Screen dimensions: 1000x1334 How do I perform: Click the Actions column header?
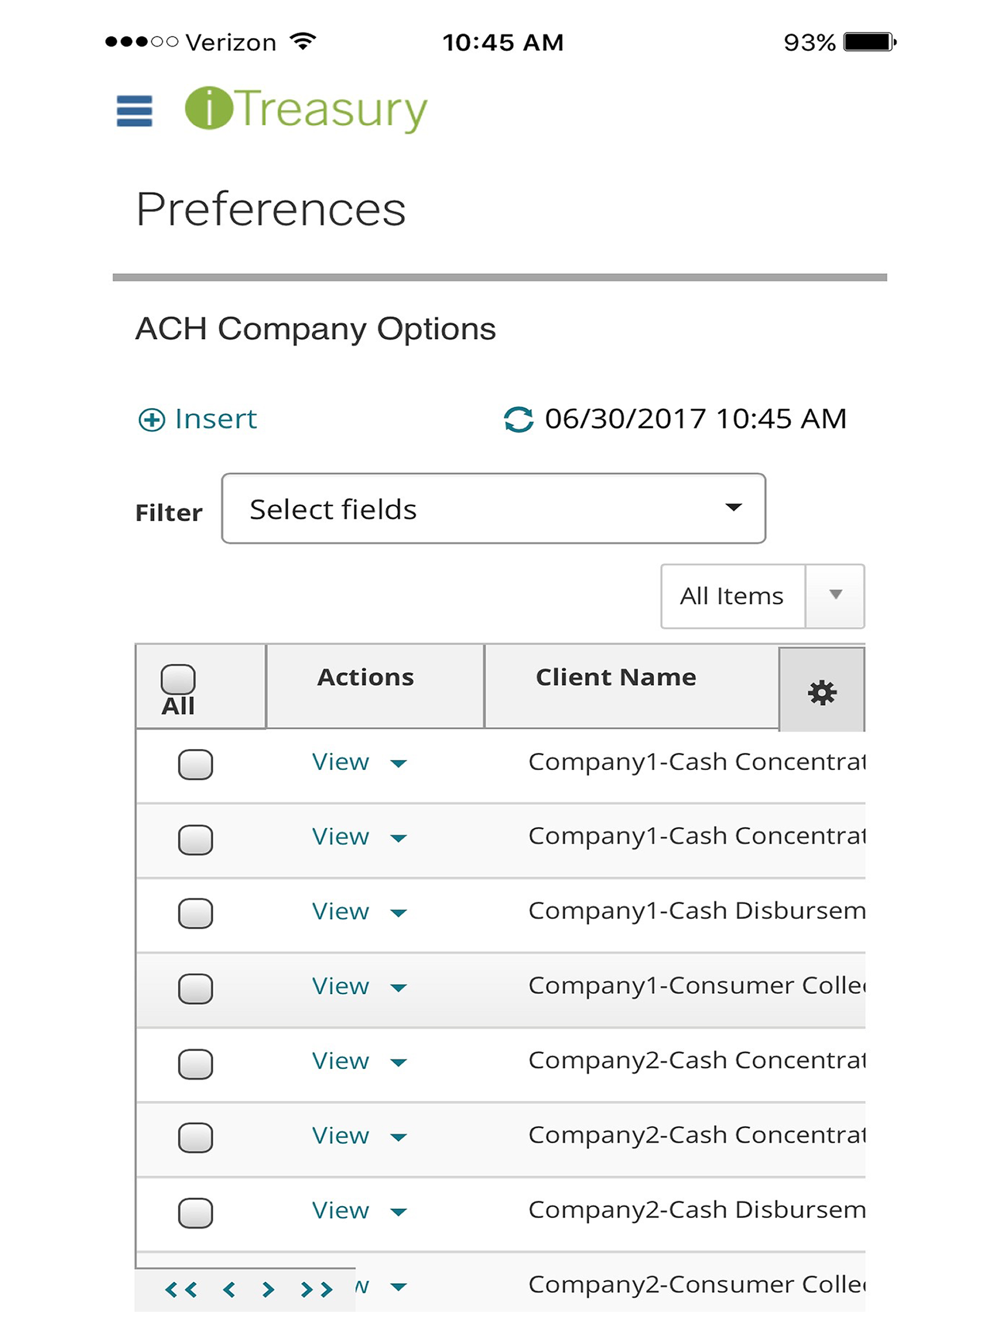click(365, 678)
